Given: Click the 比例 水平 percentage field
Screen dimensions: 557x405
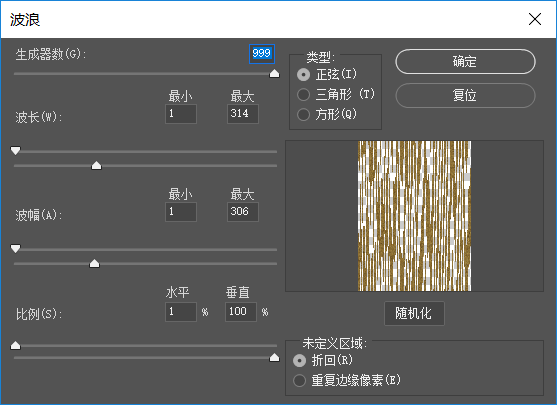Looking at the screenshot, I should click(181, 312).
